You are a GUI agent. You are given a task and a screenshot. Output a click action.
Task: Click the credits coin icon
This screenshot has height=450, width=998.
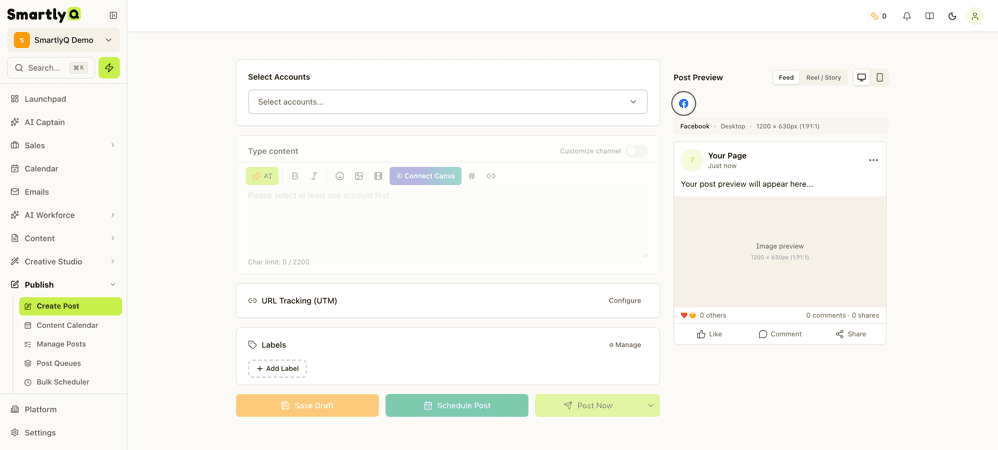(874, 17)
